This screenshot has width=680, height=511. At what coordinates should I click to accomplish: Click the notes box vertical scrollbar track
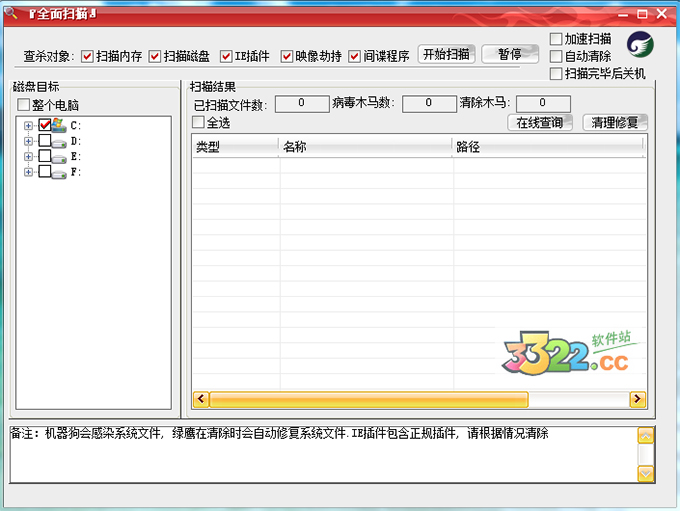(646, 455)
